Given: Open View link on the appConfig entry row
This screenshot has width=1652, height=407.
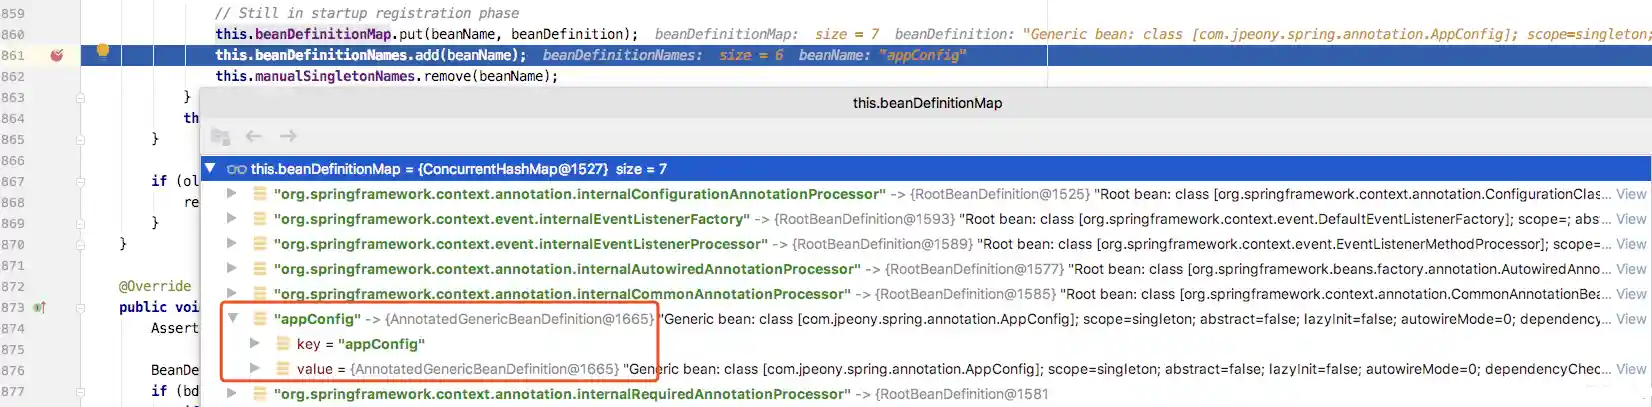Looking at the screenshot, I should 1631,319.
